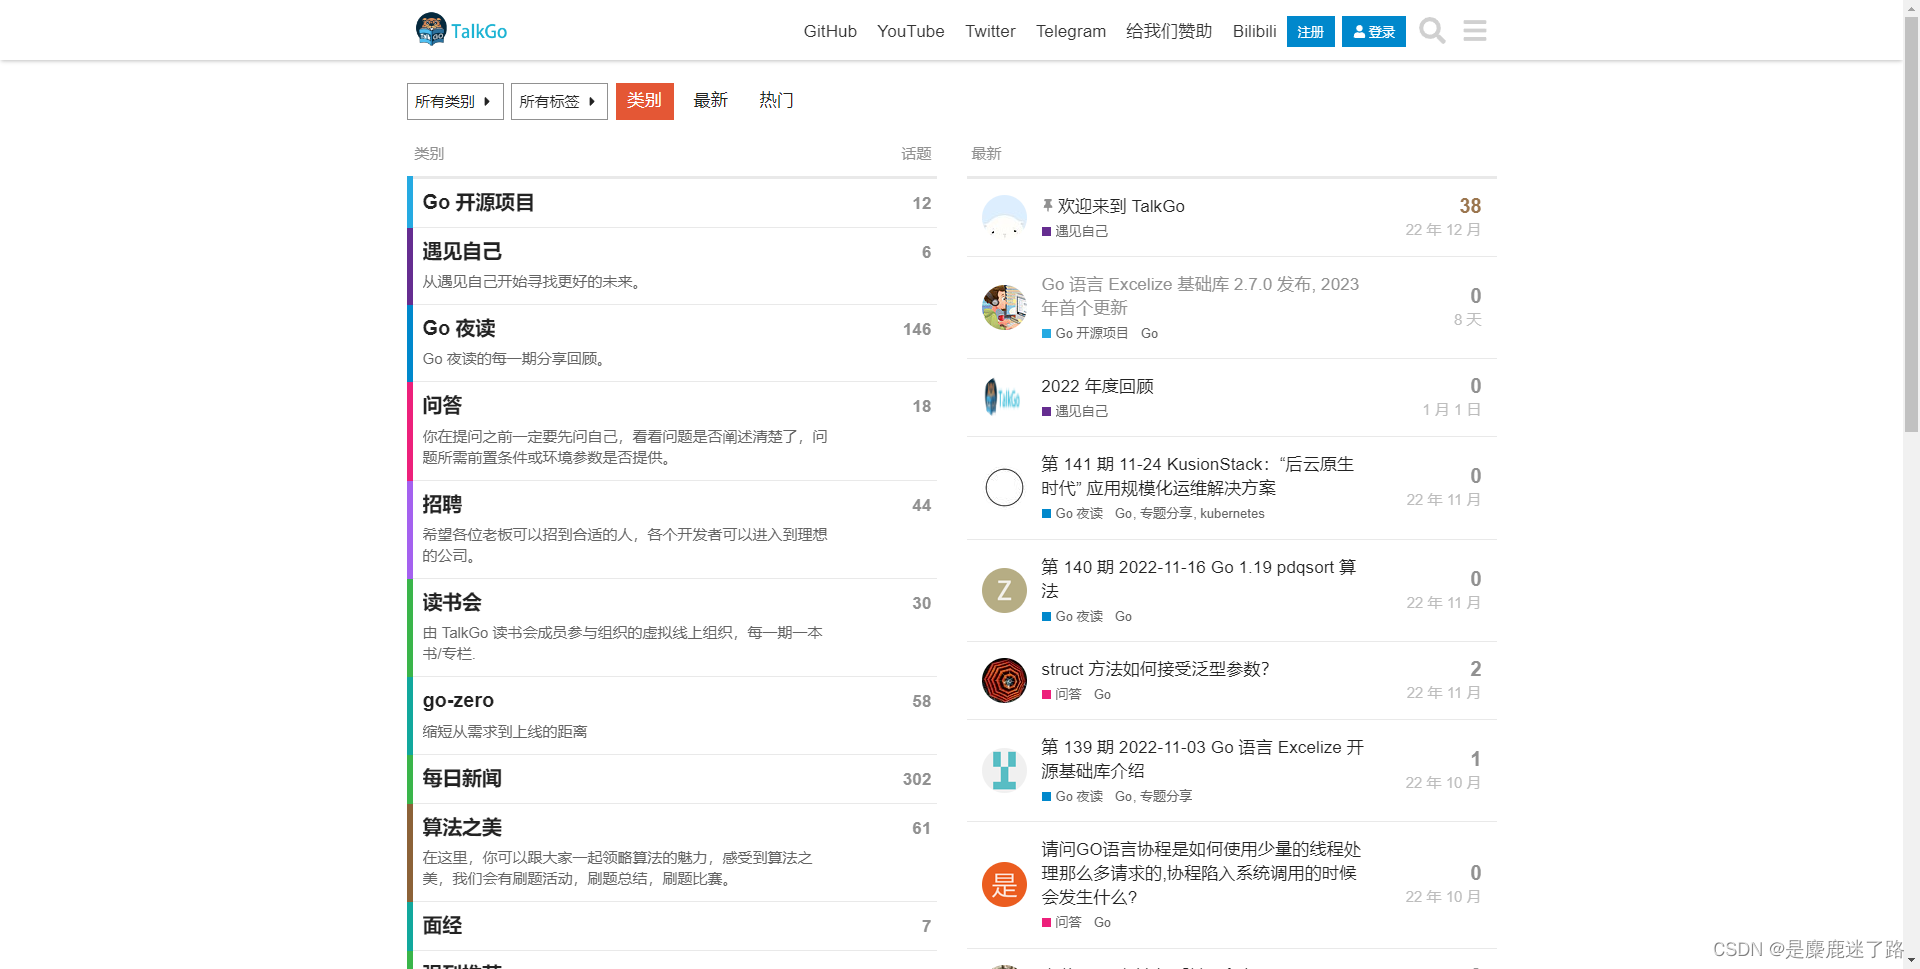Click the browser vertical scrollbar thumb
Viewport: 1920px width, 969px height.
coord(1911,225)
